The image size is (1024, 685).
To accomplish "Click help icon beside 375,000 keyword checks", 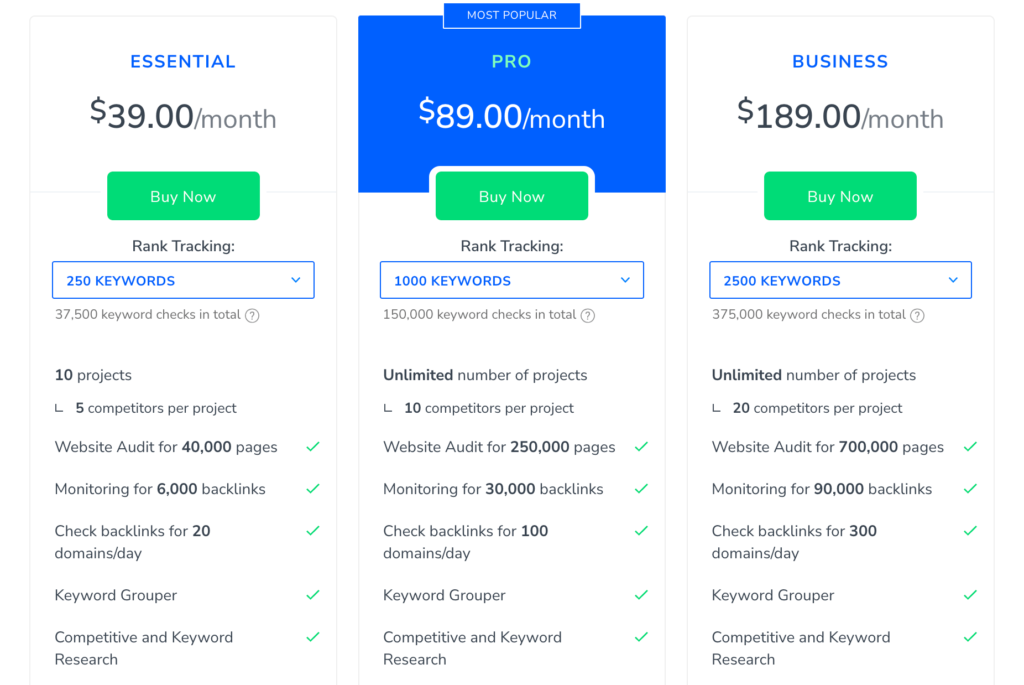I will [917, 315].
